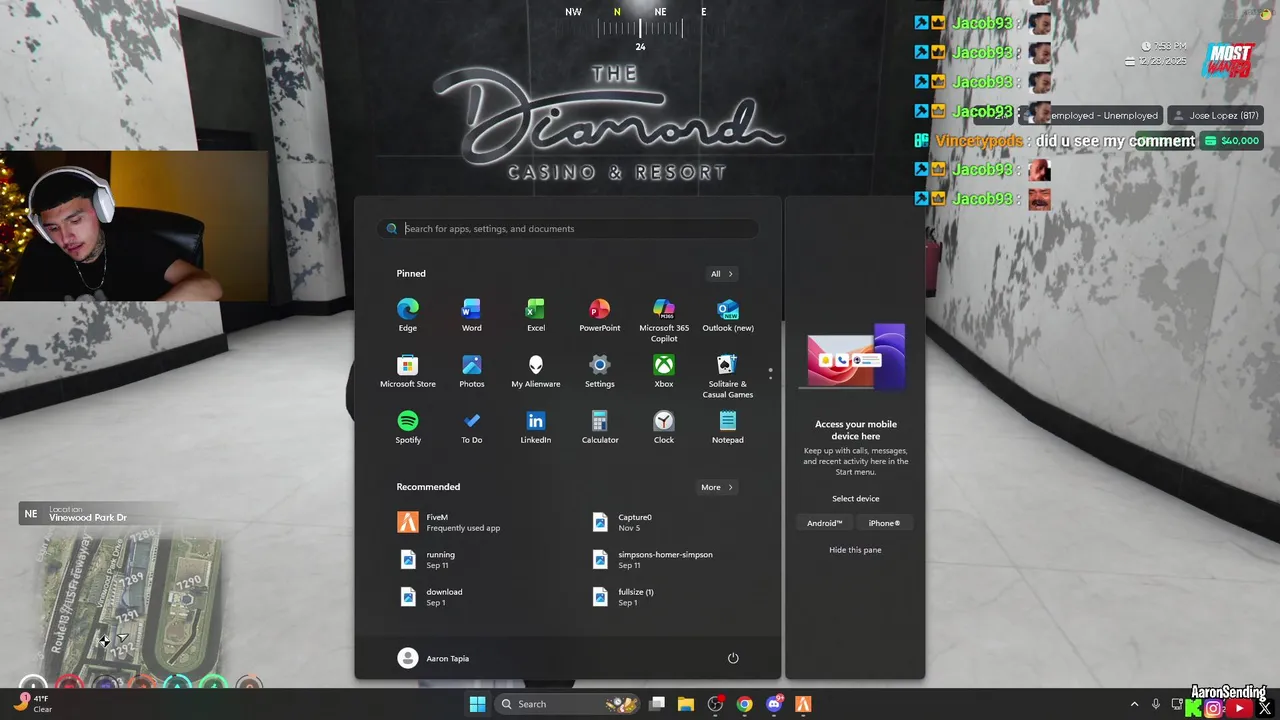The image size is (1280, 720).
Task: Focus the Start menu search field
Action: coord(567,229)
